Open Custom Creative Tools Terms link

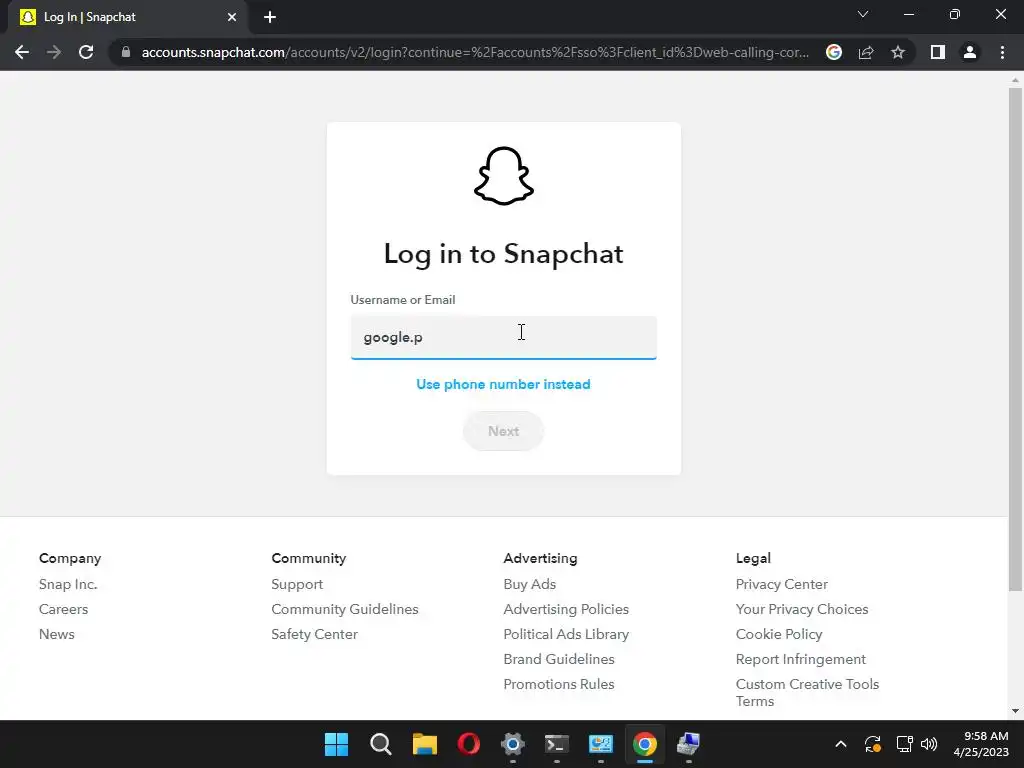pyautogui.click(x=807, y=692)
